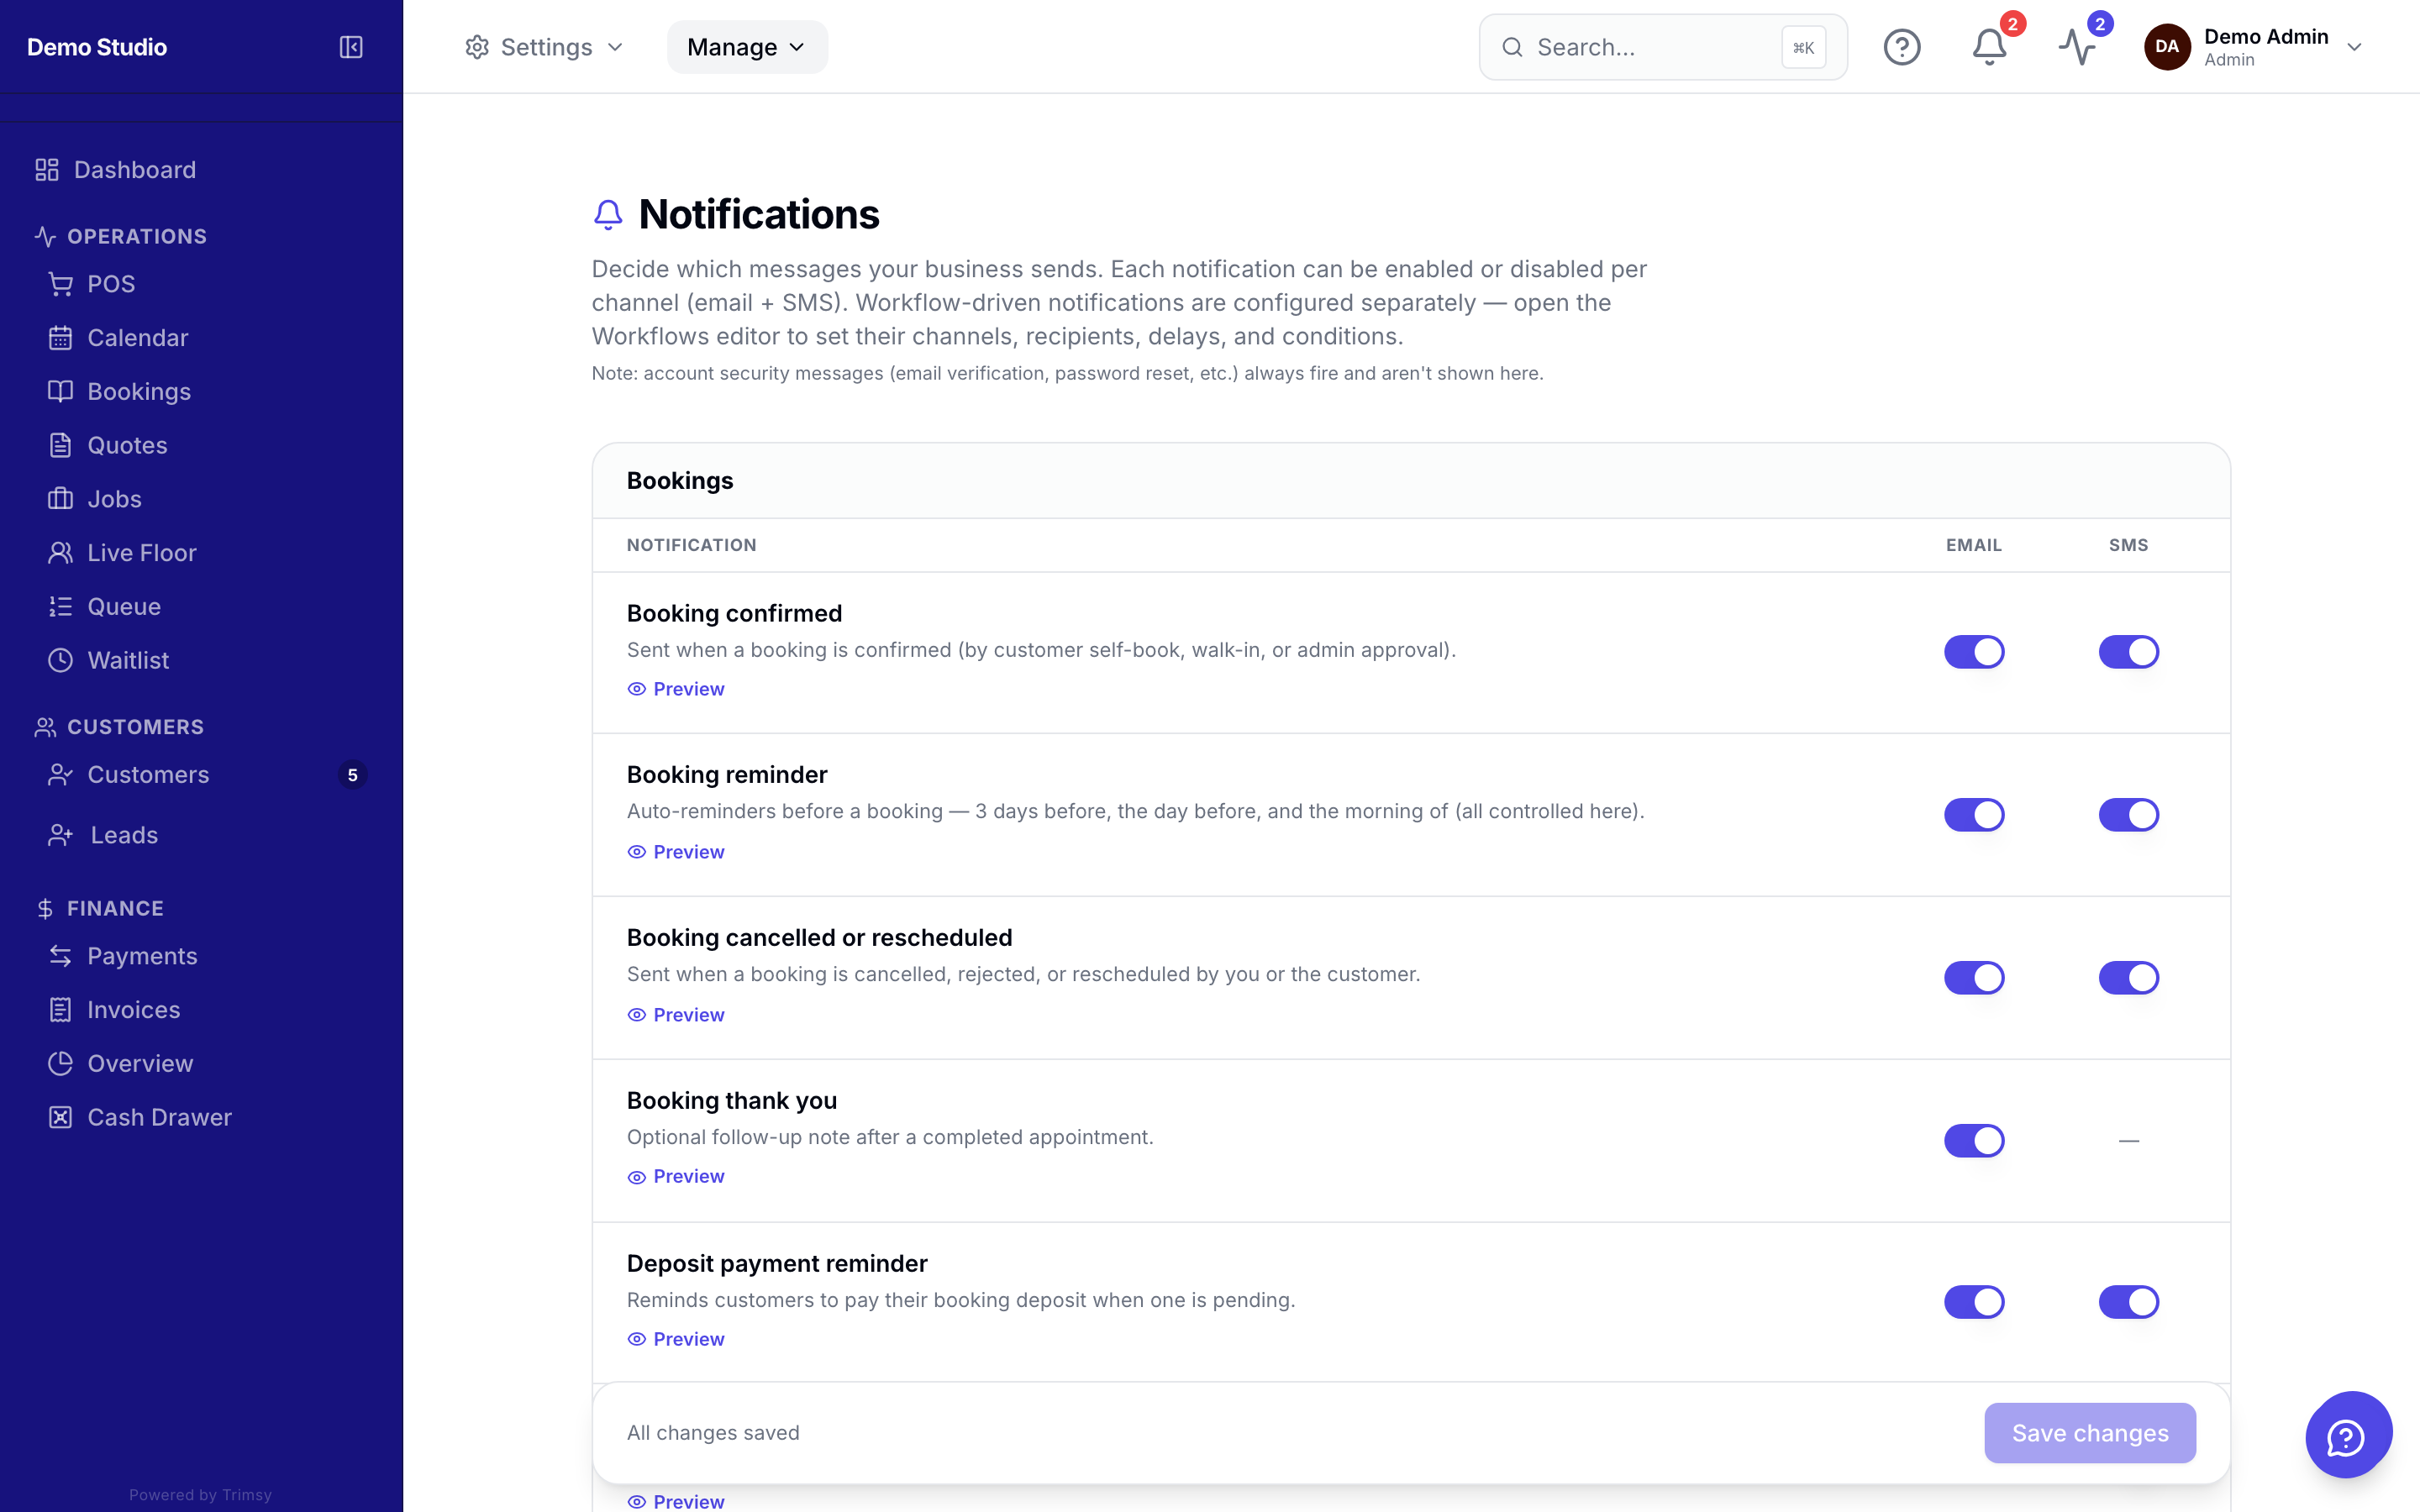Click the Overview pie chart icon
The height and width of the screenshot is (1512, 2420).
pos(61,1064)
